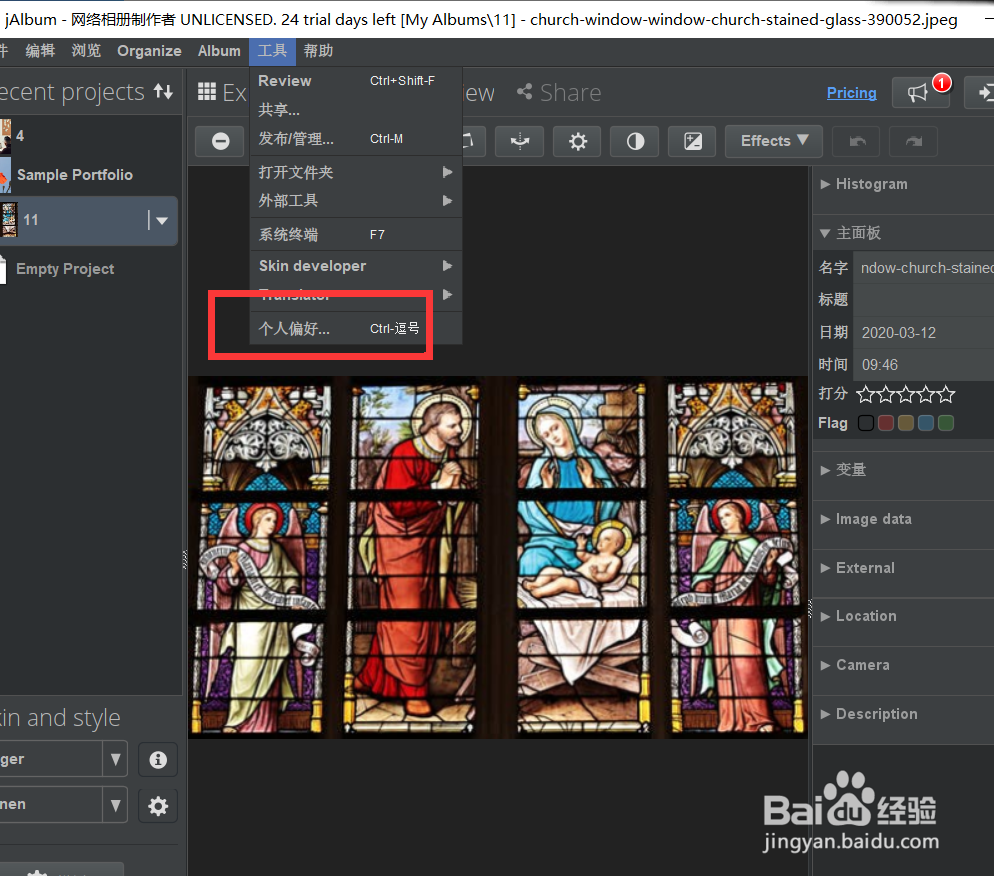Click in the 标题 title field
This screenshot has height=876, width=994.
pos(924,300)
